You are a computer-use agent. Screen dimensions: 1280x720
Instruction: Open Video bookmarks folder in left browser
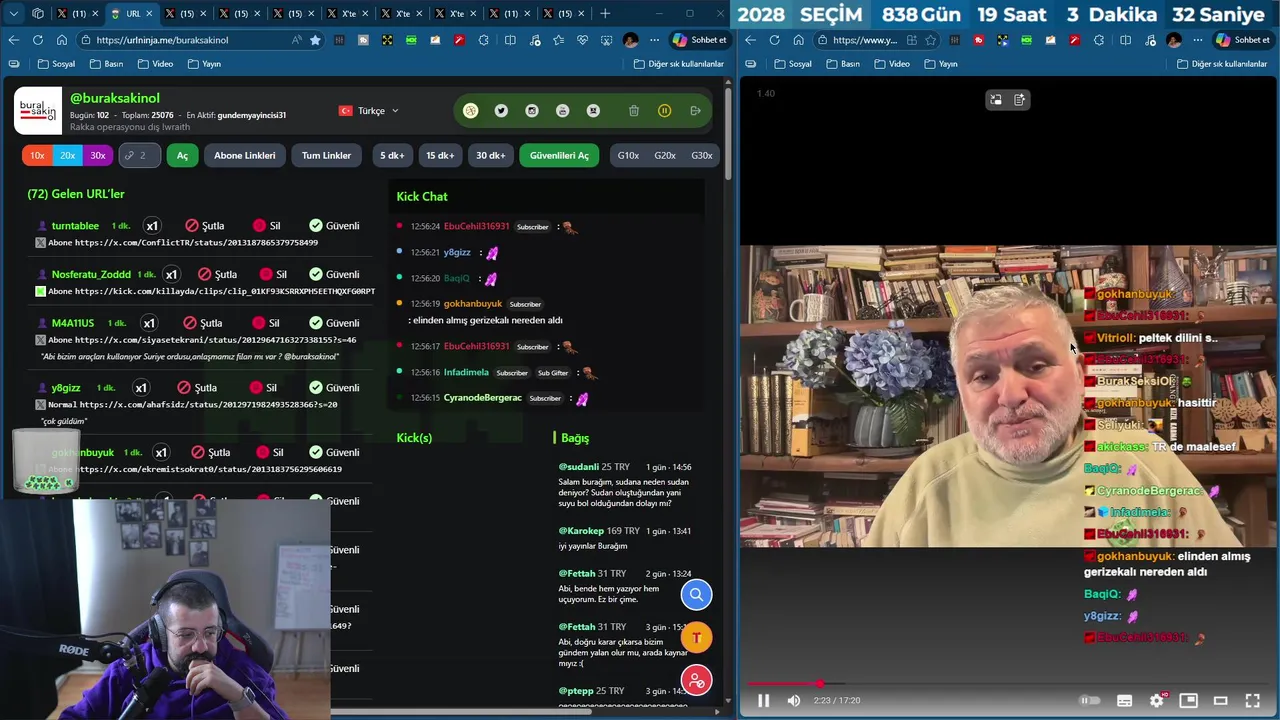point(155,64)
